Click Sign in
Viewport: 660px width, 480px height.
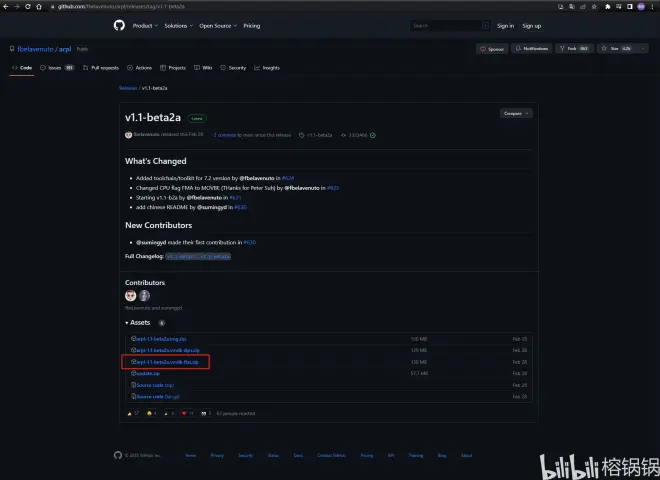[x=505, y=26]
